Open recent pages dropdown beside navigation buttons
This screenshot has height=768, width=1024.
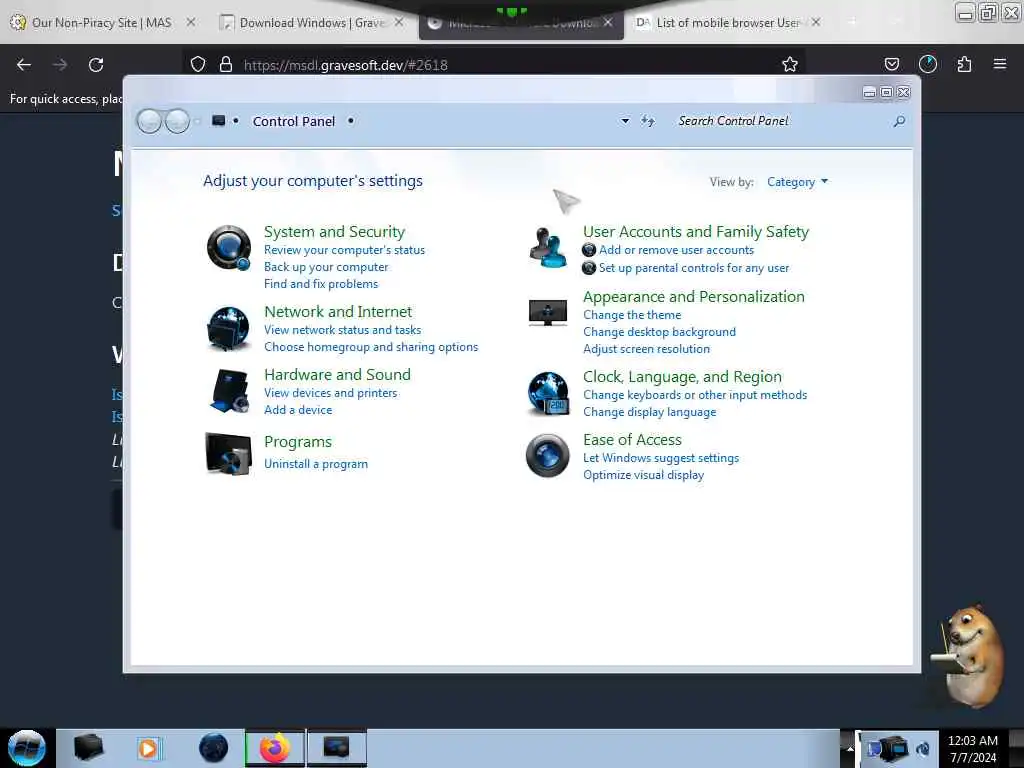[x=197, y=121]
